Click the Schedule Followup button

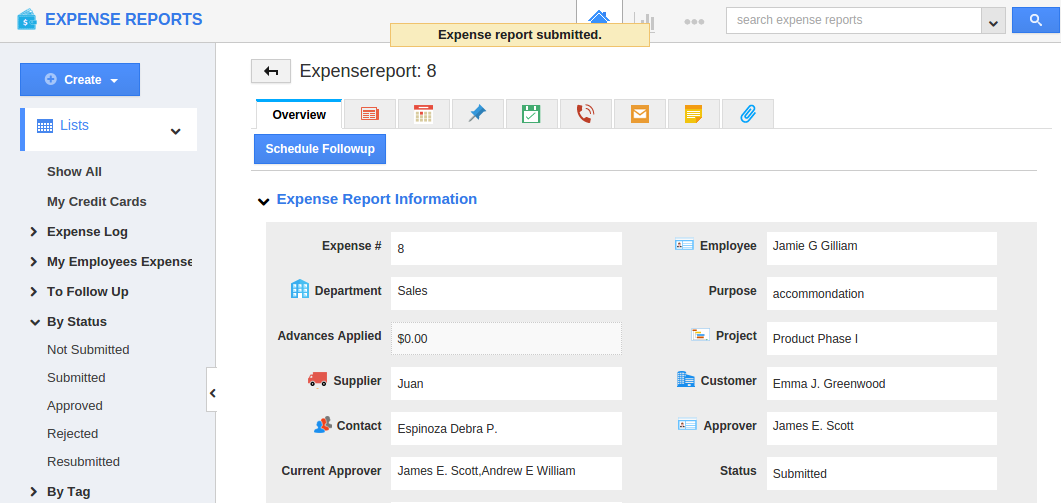pyautogui.click(x=320, y=149)
